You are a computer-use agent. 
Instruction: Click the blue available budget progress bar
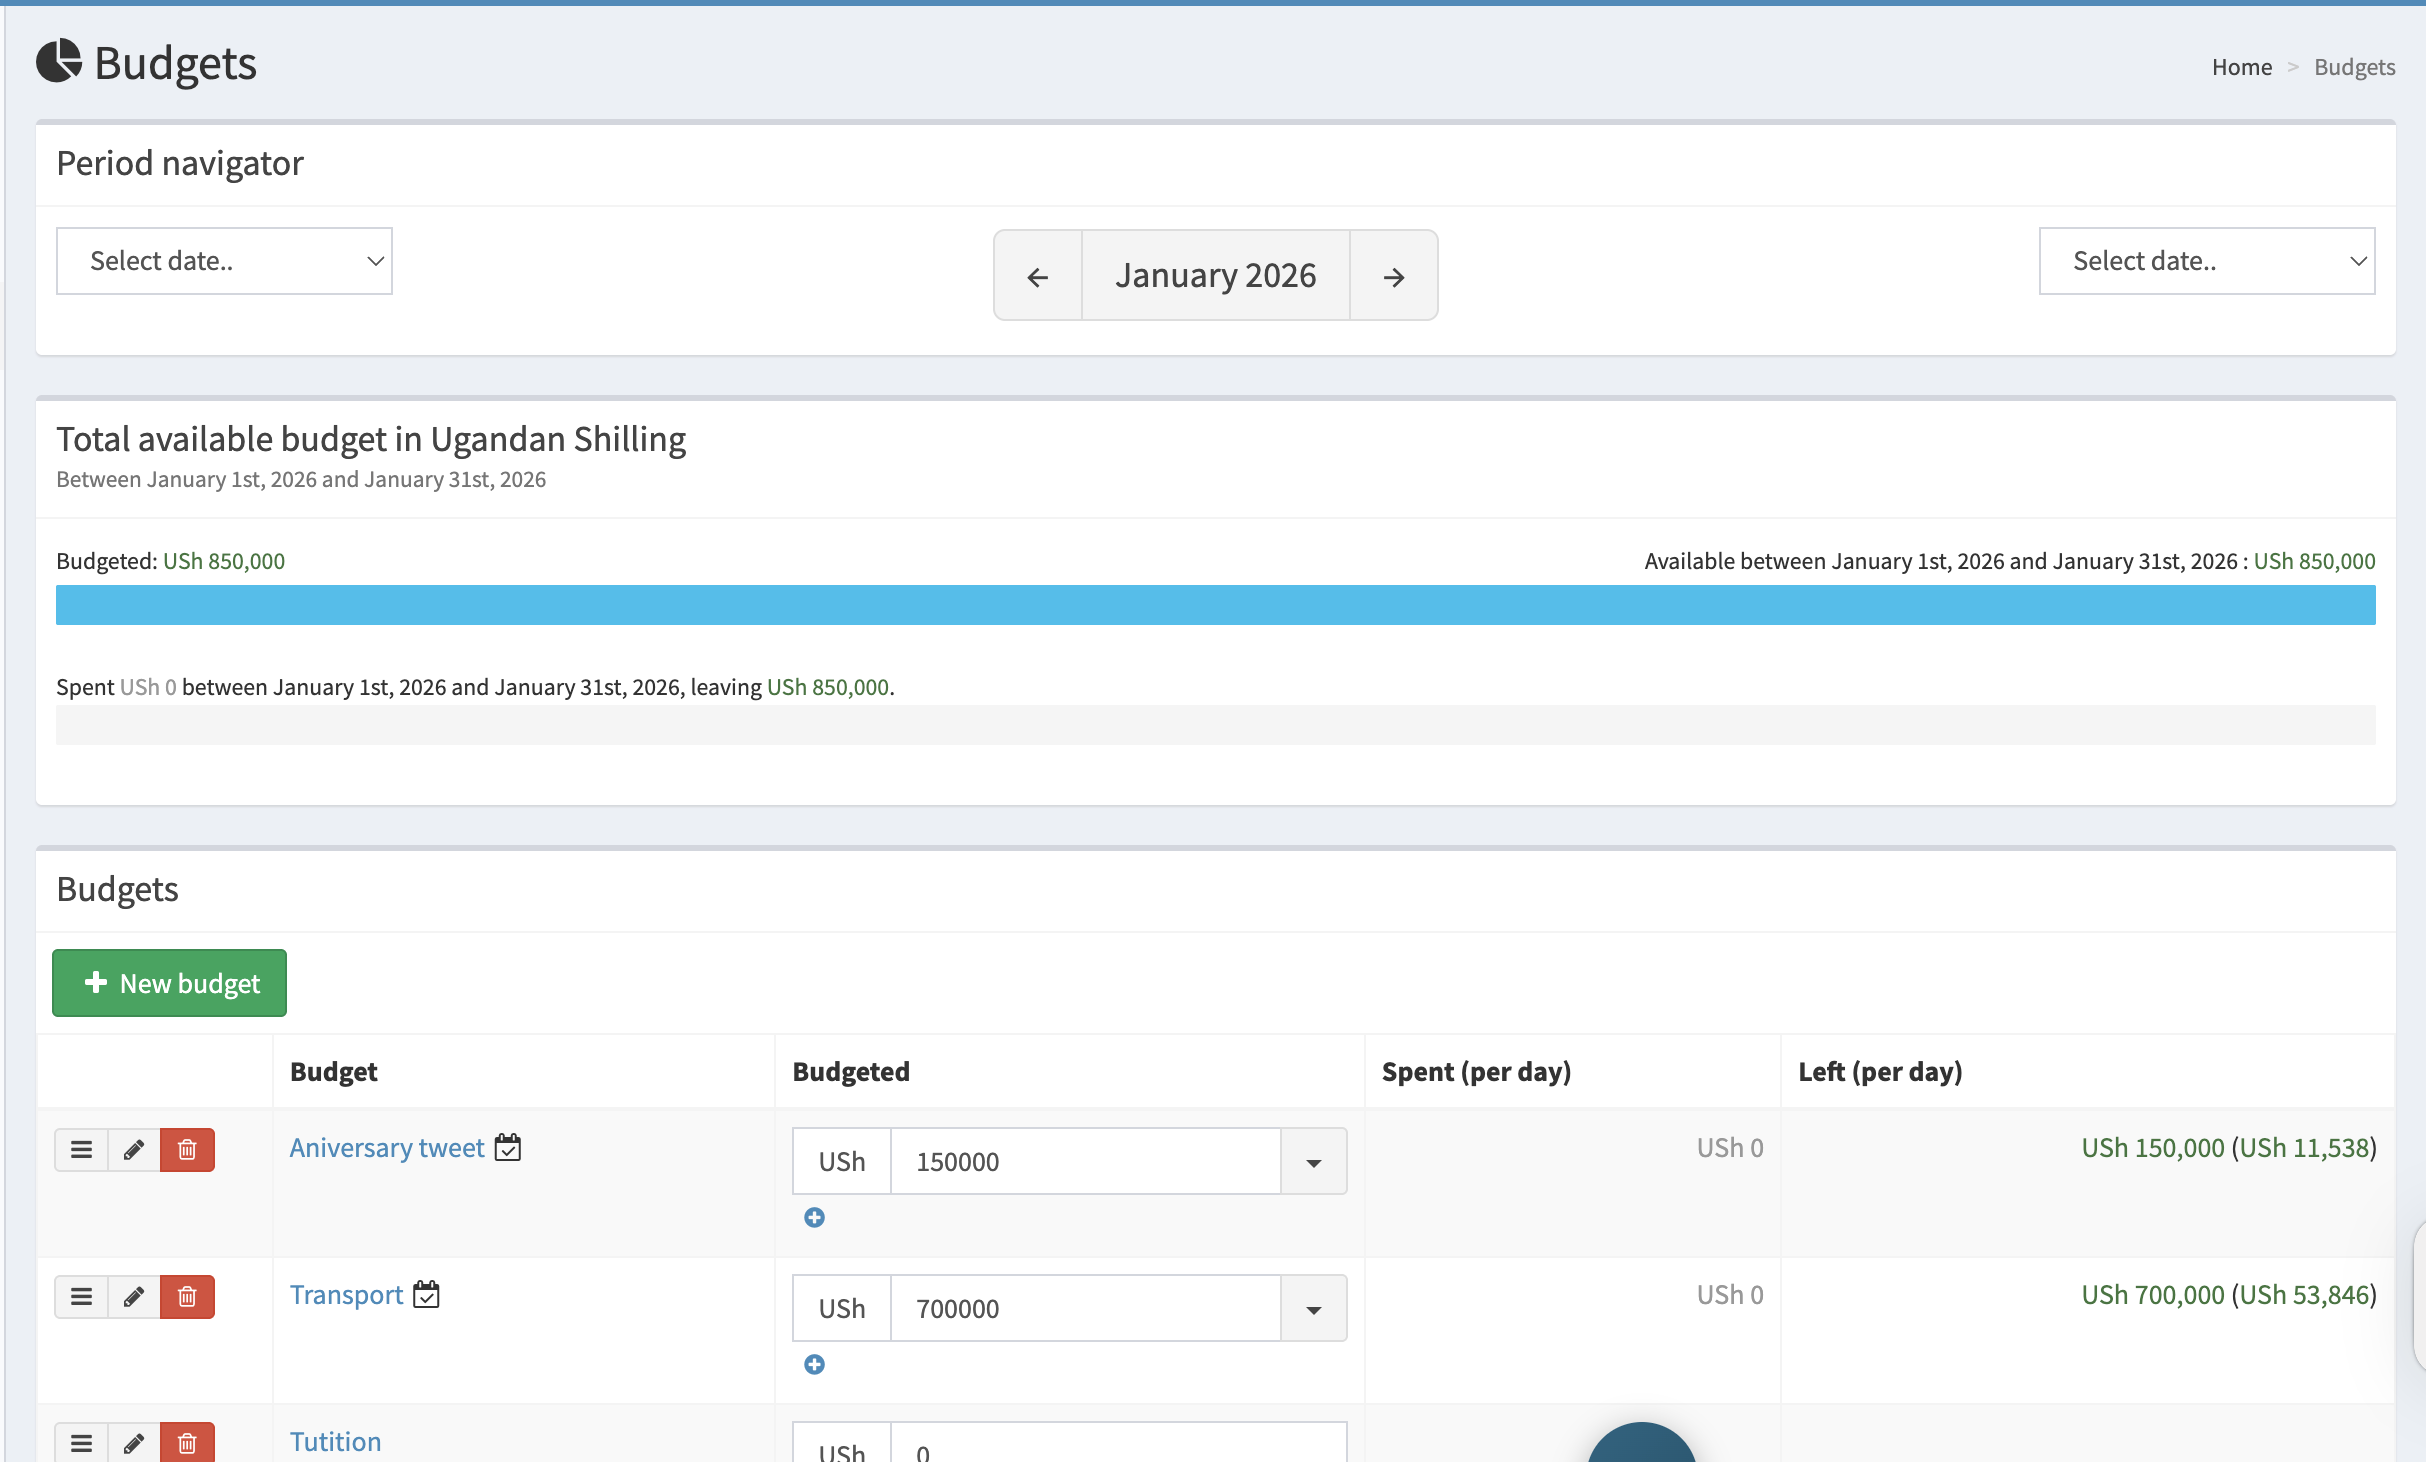[1216, 604]
